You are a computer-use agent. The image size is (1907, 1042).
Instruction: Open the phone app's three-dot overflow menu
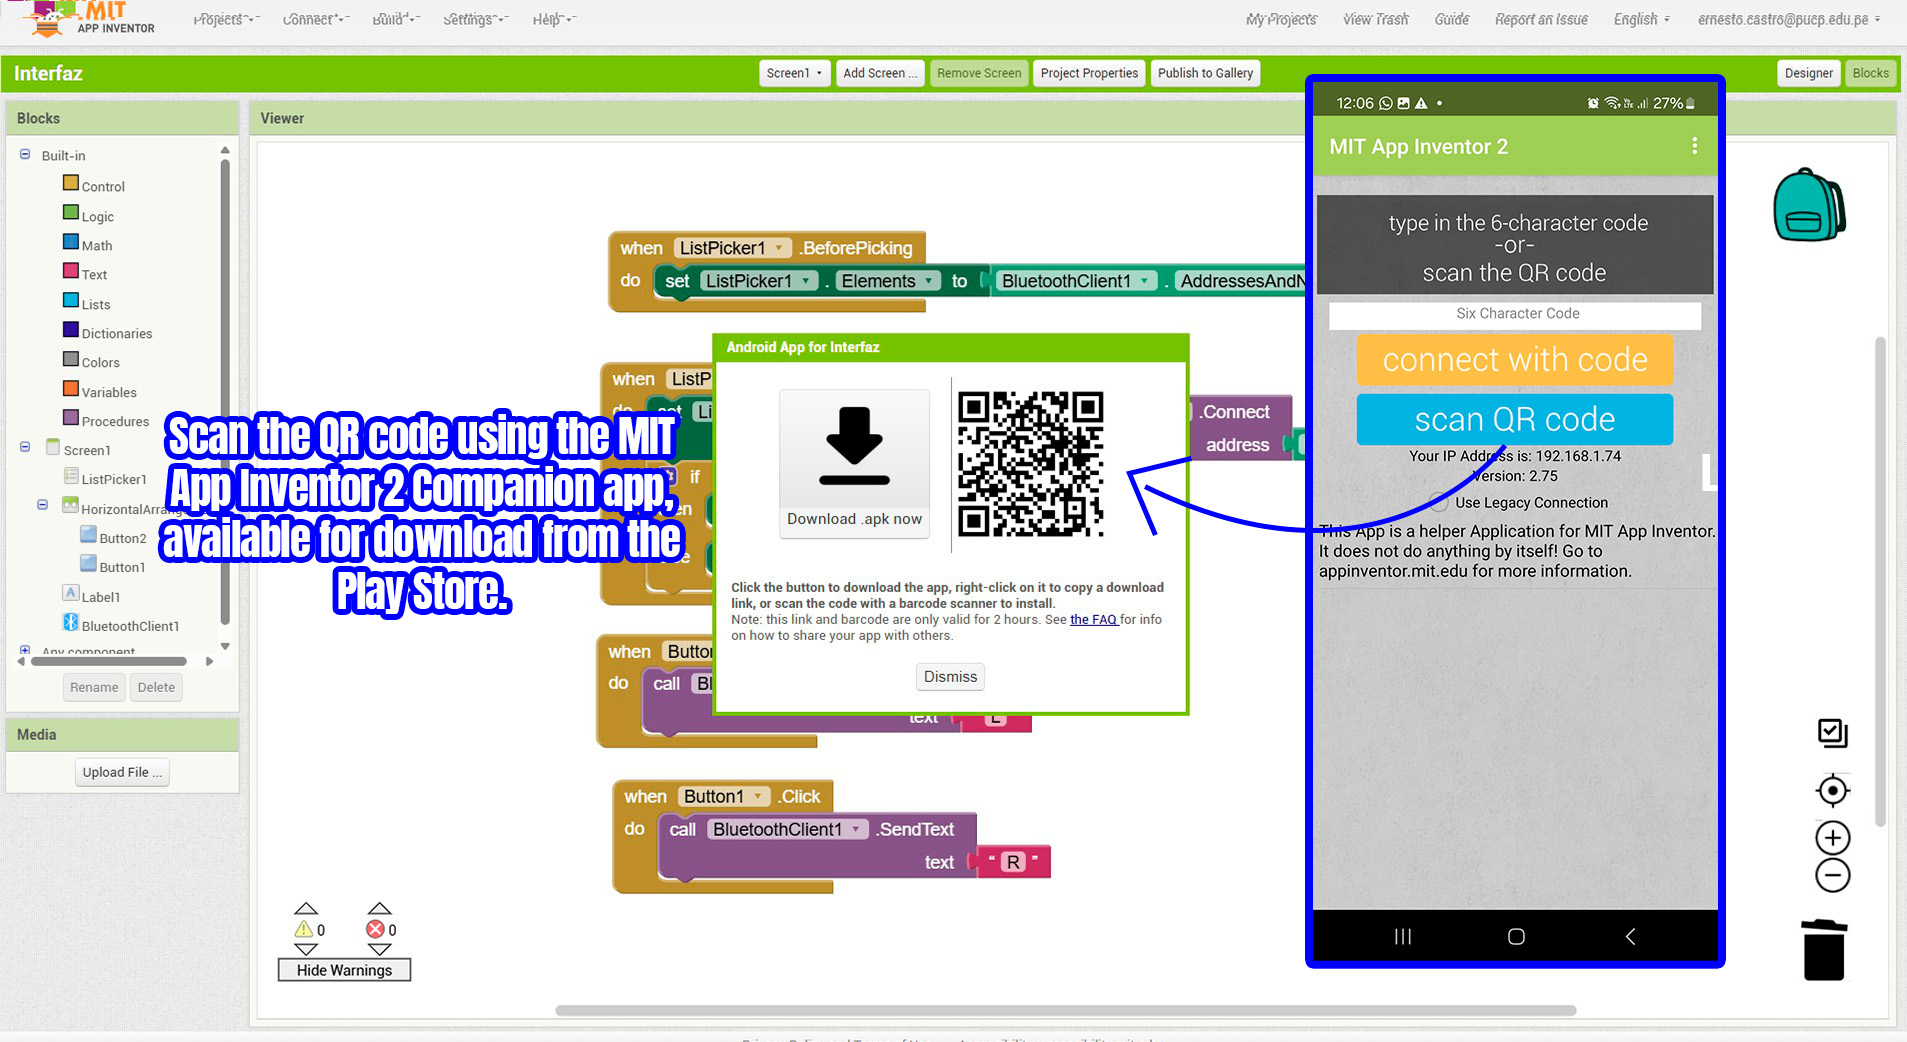click(x=1694, y=146)
